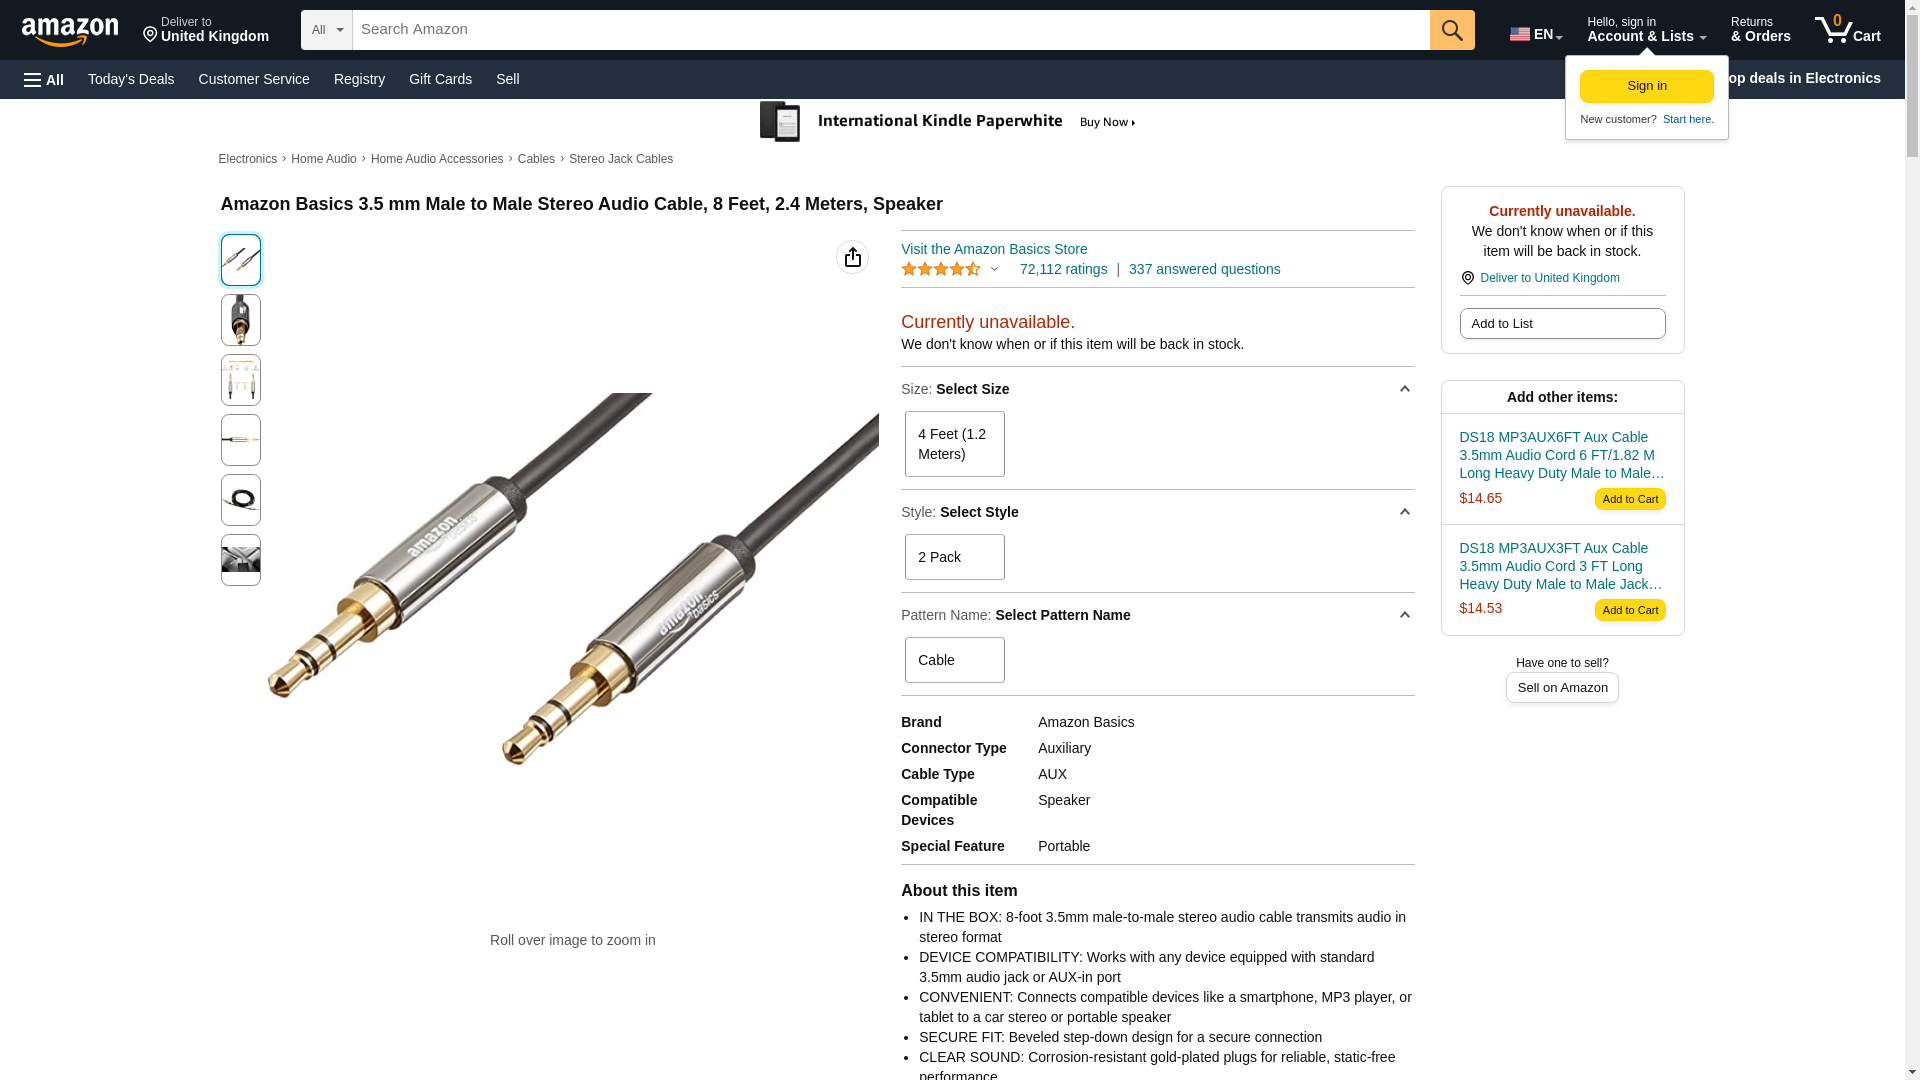Visit the Amazon Basics Store link
Image resolution: width=1920 pixels, height=1080 pixels.
click(994, 249)
